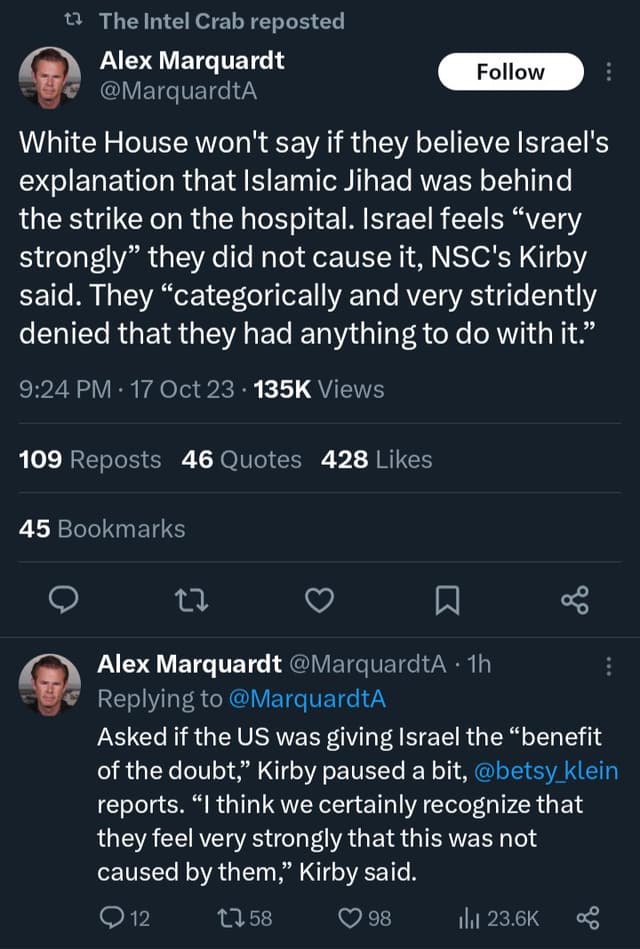Follow Alex Marquardt
The height and width of the screenshot is (949, 640).
point(510,71)
